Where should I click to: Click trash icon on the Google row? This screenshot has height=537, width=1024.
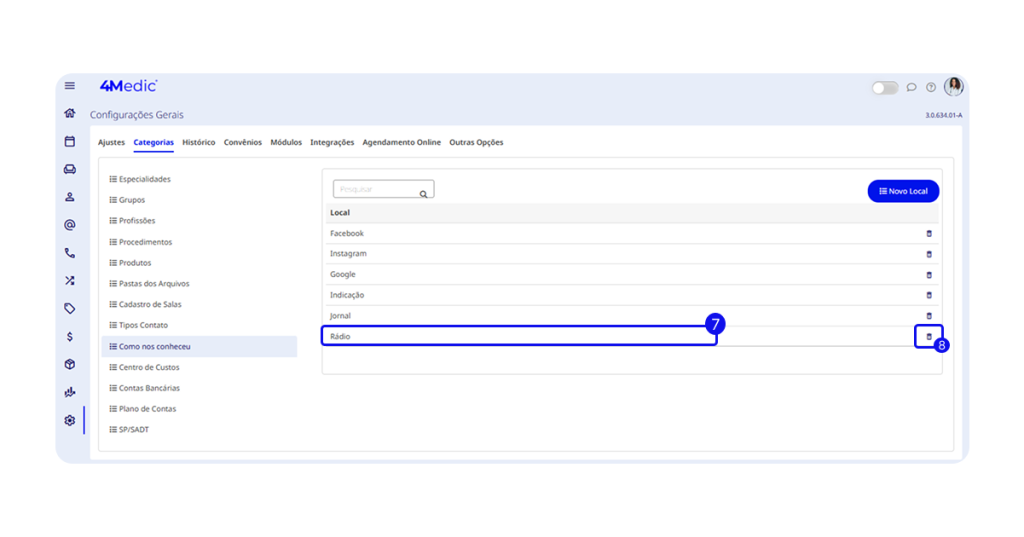point(928,275)
